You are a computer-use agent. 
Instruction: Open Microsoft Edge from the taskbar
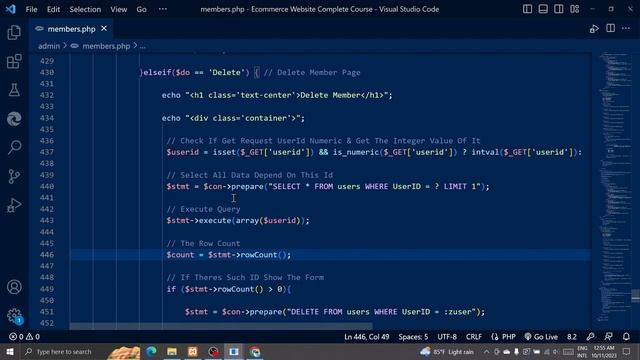click(151, 351)
